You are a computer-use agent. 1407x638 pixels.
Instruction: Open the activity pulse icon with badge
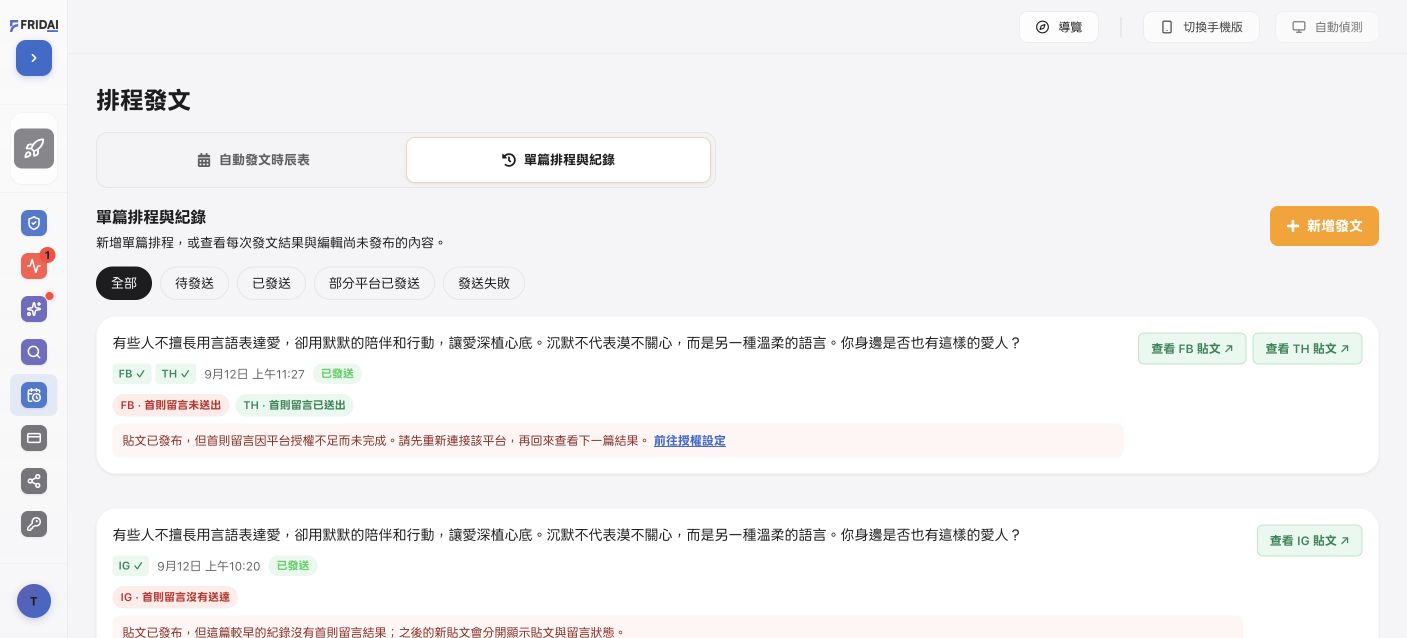tap(34, 266)
